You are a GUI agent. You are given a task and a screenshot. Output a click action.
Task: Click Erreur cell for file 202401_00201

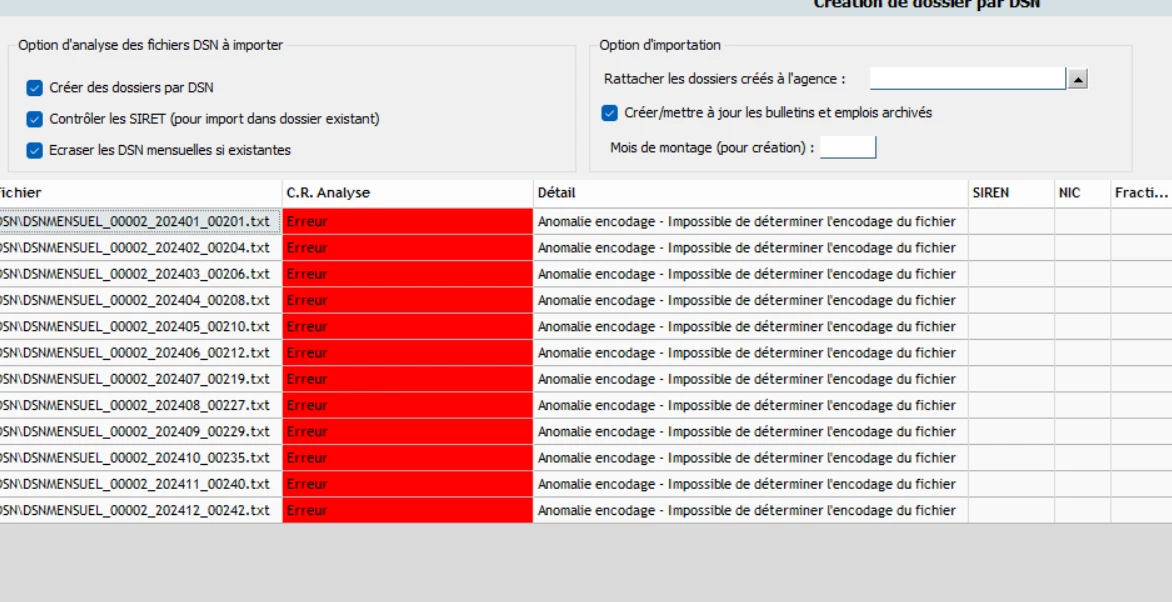(x=407, y=221)
